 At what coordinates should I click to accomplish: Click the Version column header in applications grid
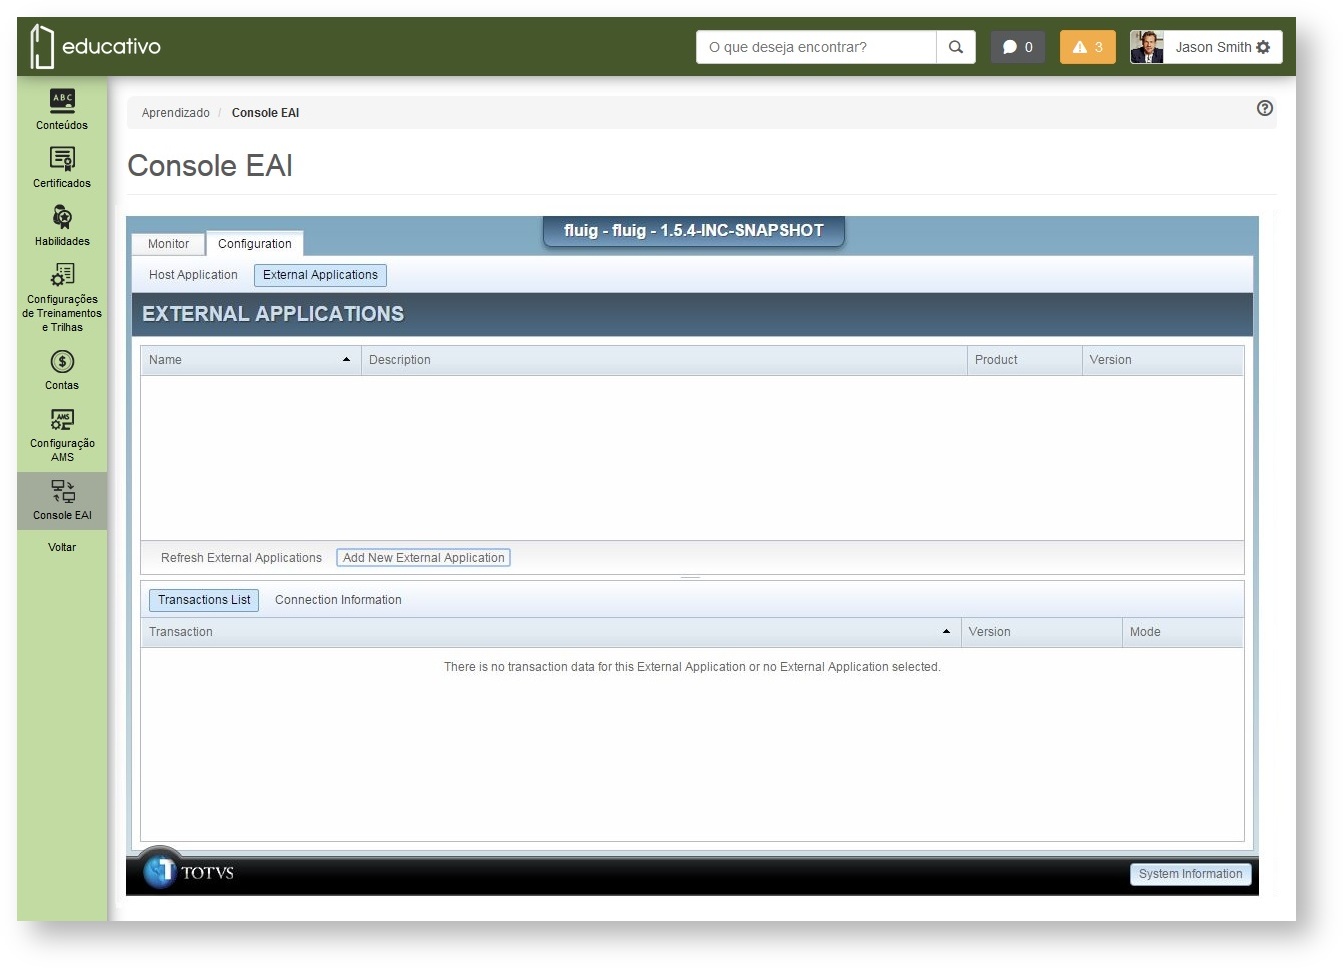[1163, 360]
